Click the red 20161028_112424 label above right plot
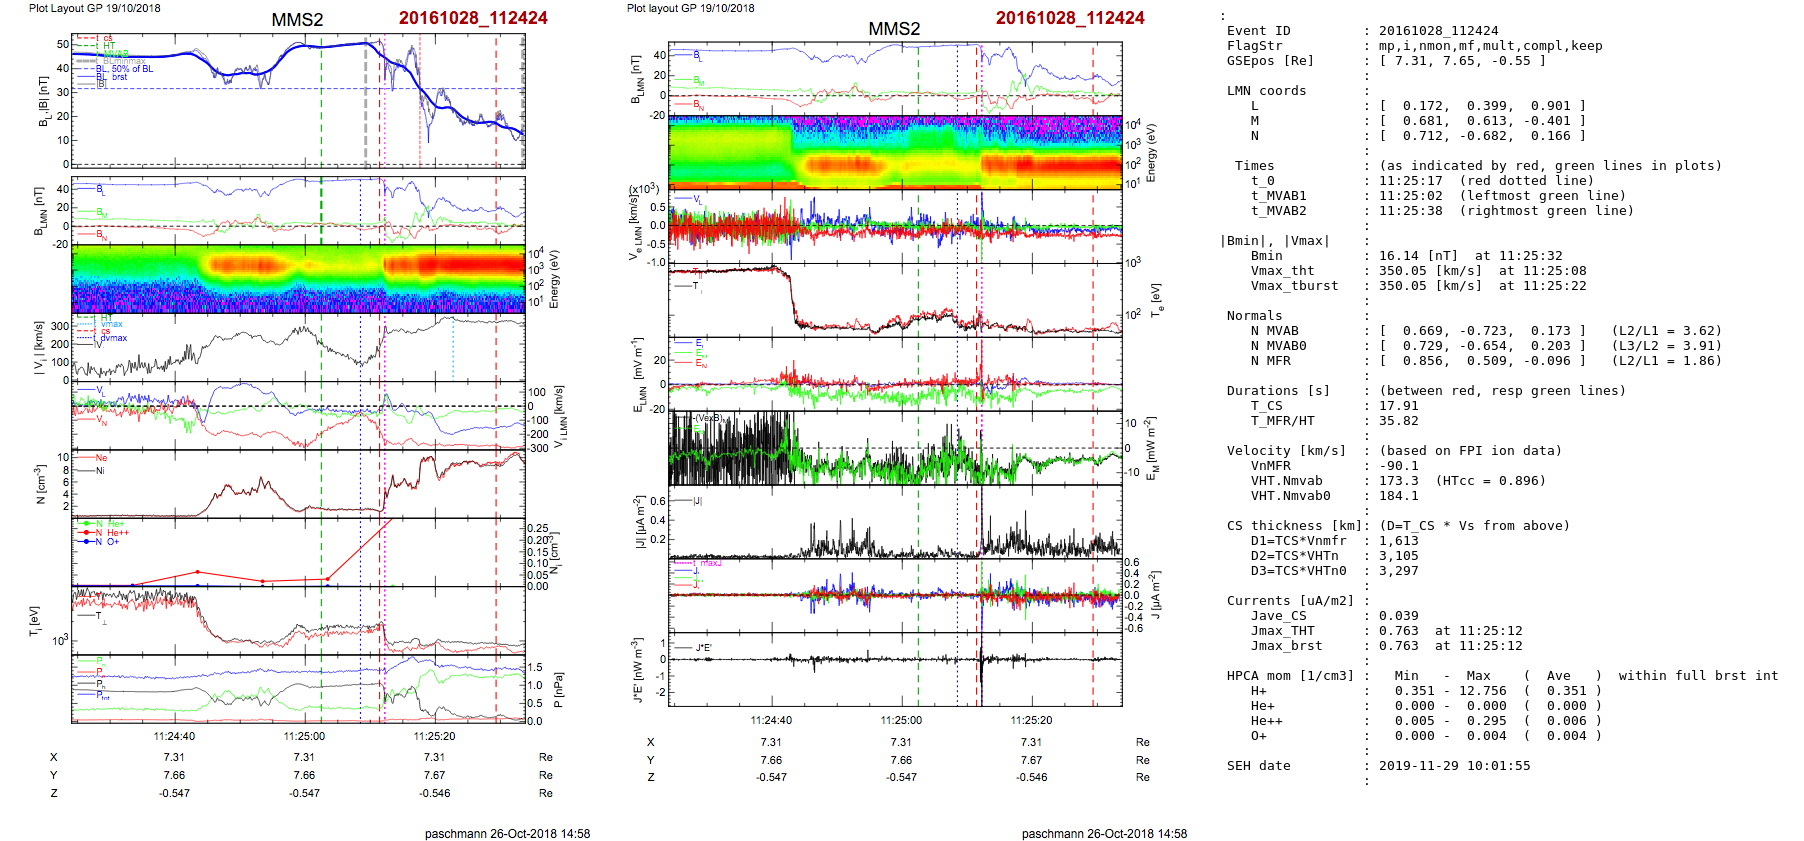1804x841 pixels. point(1069,18)
